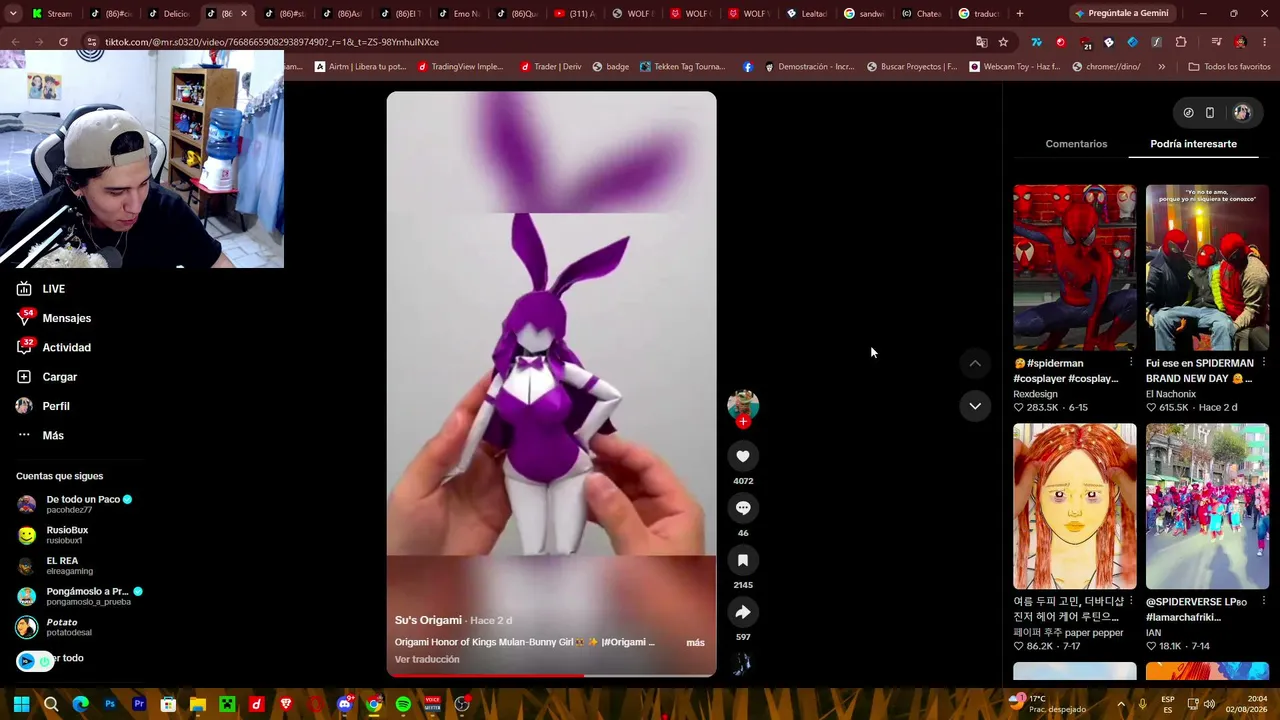Image resolution: width=1280 pixels, height=720 pixels.
Task: Open the Tekken Tag Tourna... bookmark
Action: pyautogui.click(x=681, y=67)
